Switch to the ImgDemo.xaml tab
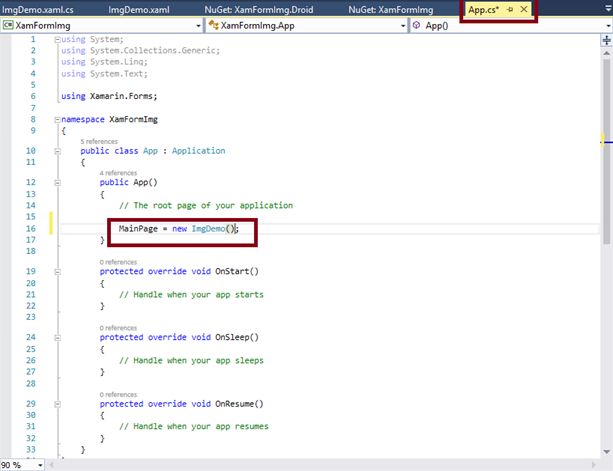The width and height of the screenshot is (613, 471). click(x=139, y=9)
